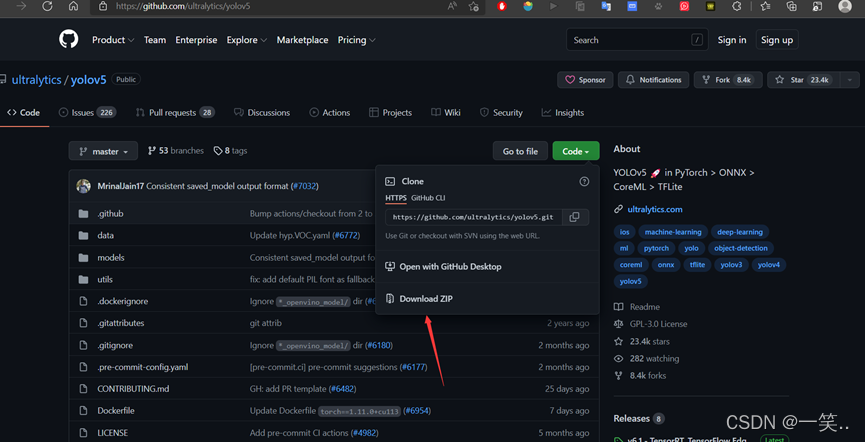Open the Security tab
Viewport: 865px width, 442px height.
point(501,113)
